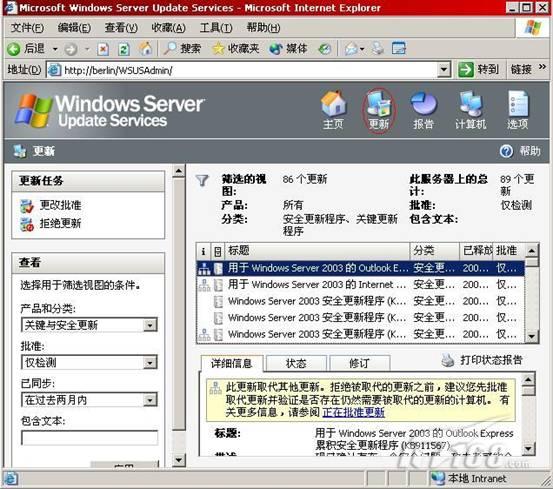Click the 拒绝更新 decline update icon
This screenshot has height=489, width=553.
[x=27, y=224]
